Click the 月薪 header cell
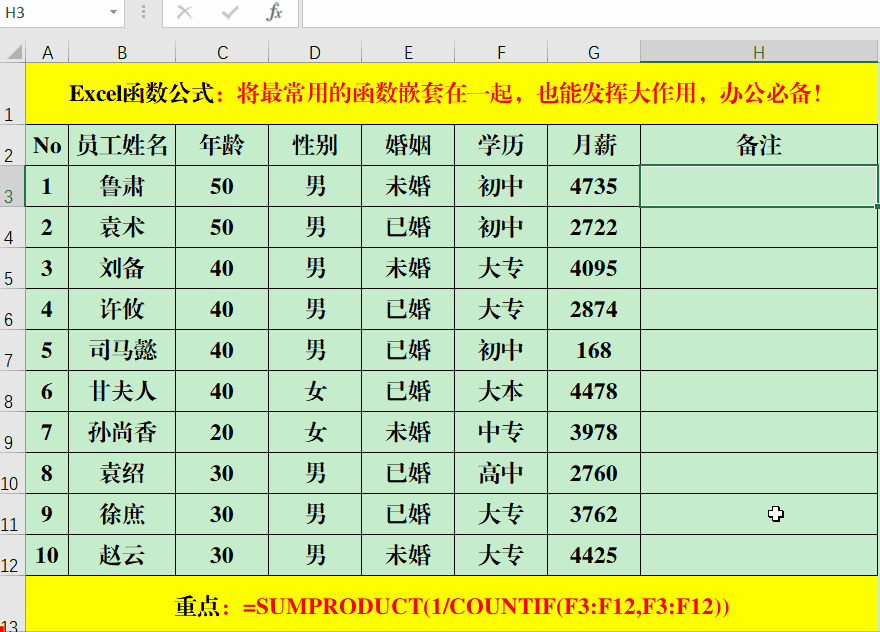 point(594,145)
